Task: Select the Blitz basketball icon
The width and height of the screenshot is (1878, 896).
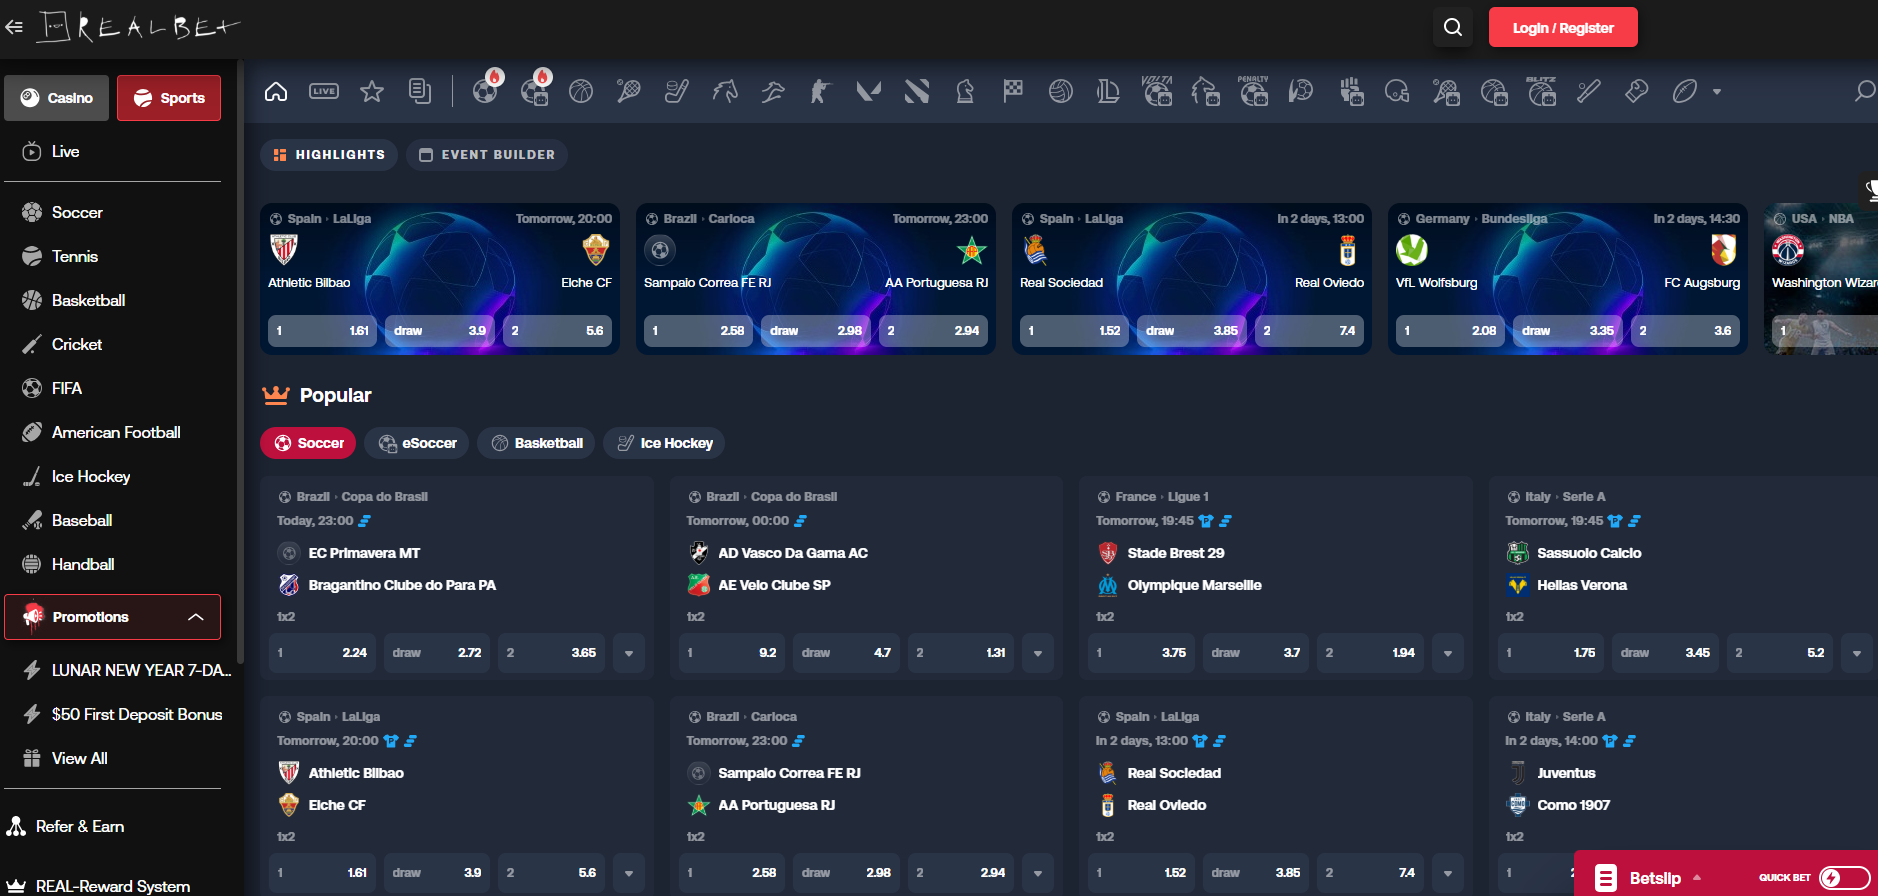Action: pos(1541,90)
